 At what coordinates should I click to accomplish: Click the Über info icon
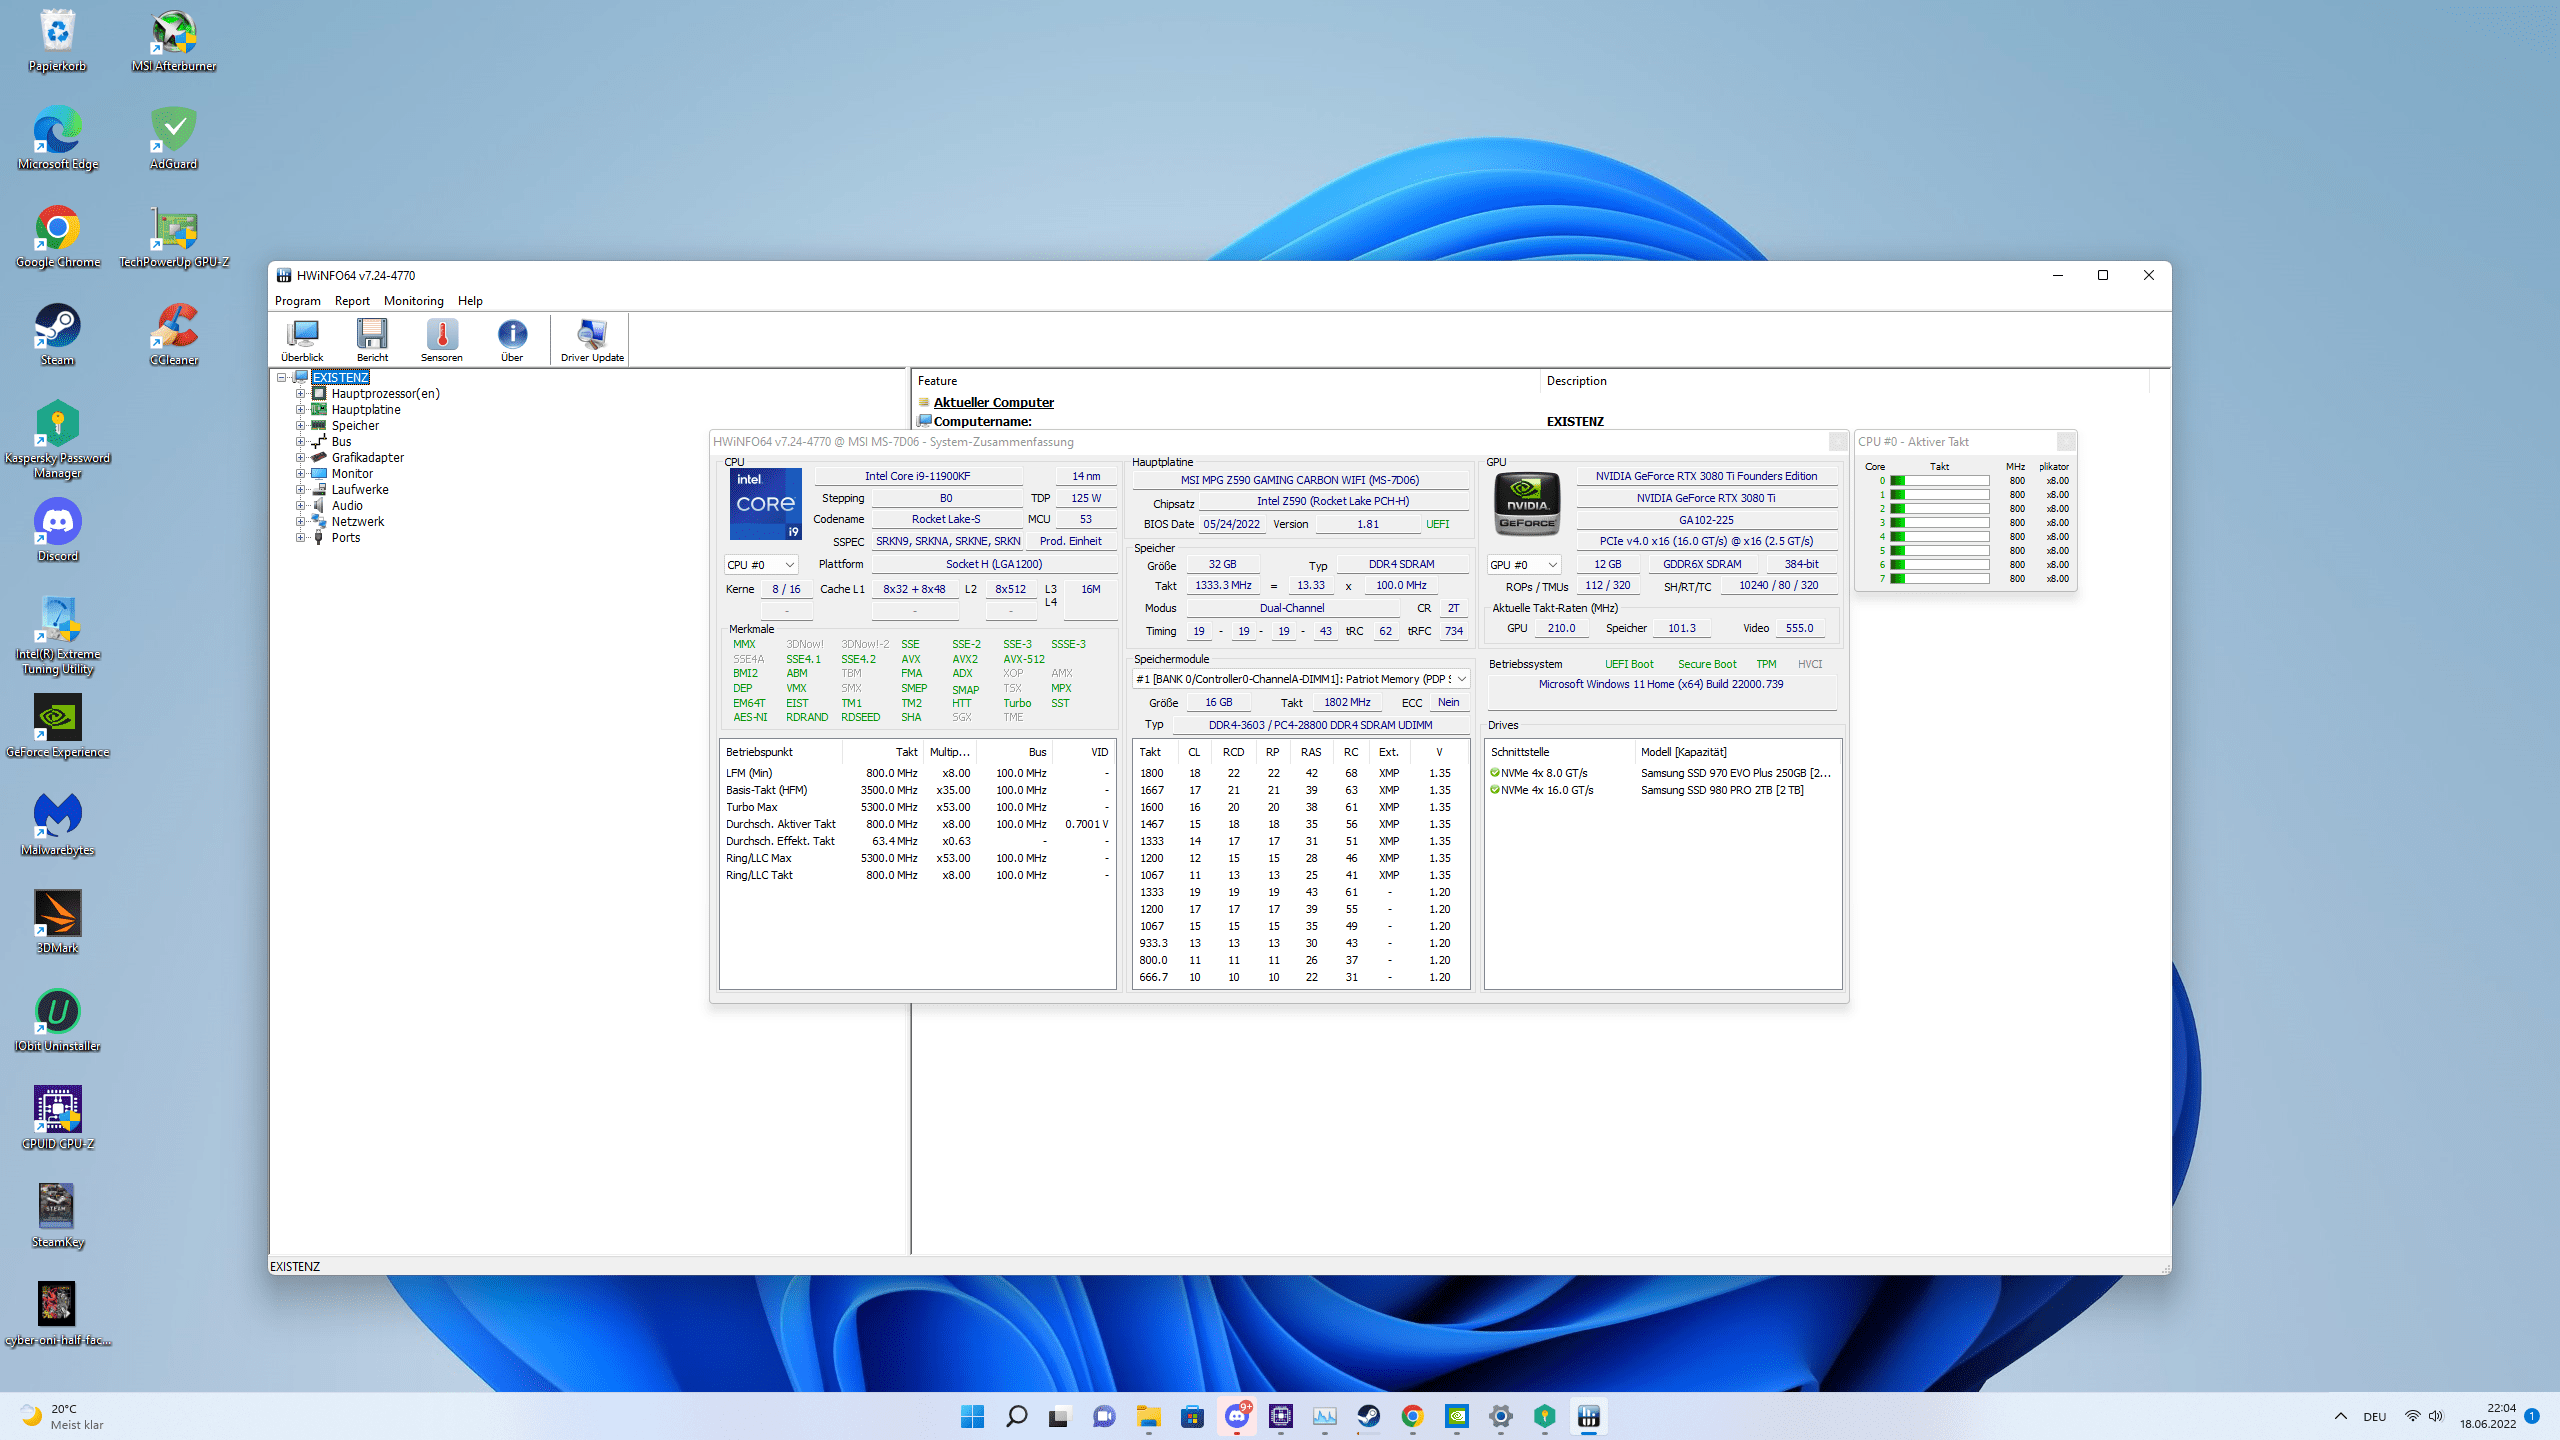click(x=512, y=340)
